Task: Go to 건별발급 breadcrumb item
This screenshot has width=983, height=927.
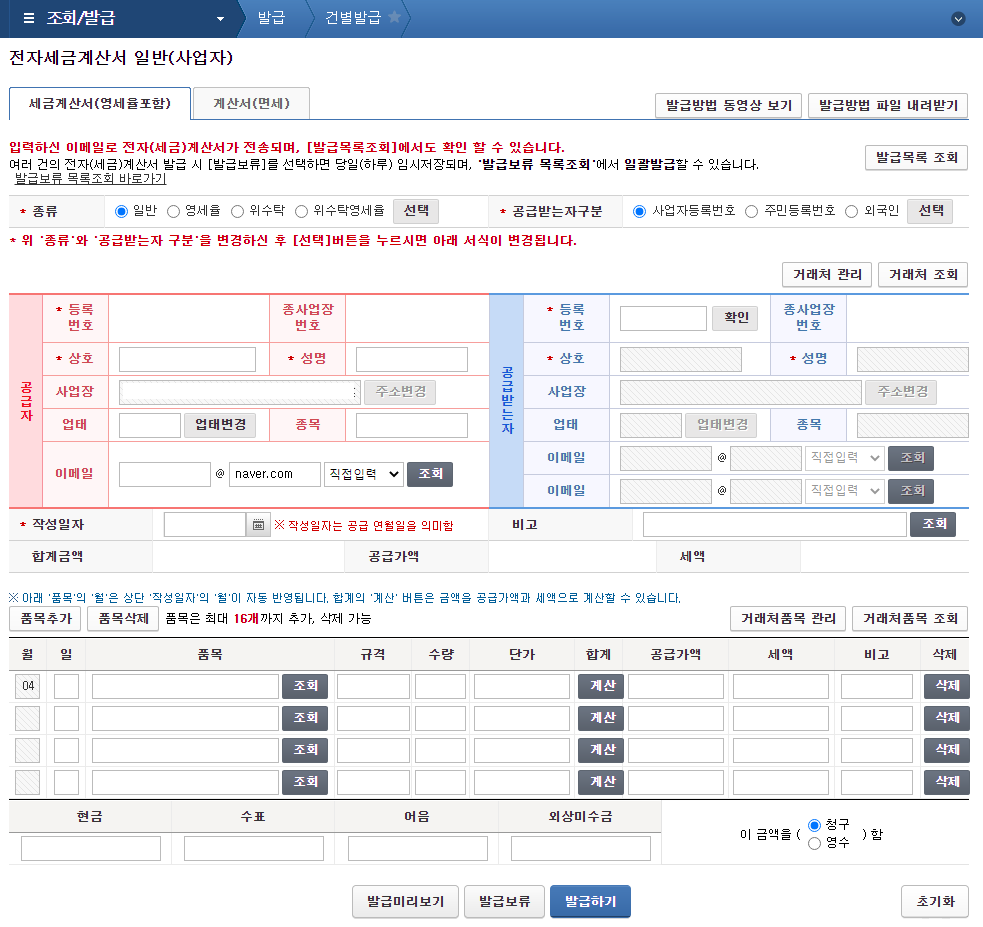Action: click(x=353, y=18)
